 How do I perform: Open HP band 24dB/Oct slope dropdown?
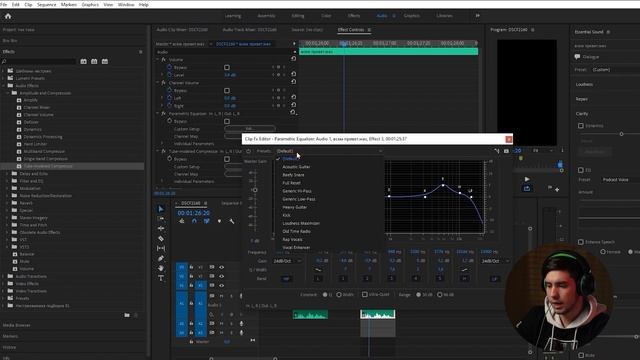click(287, 261)
